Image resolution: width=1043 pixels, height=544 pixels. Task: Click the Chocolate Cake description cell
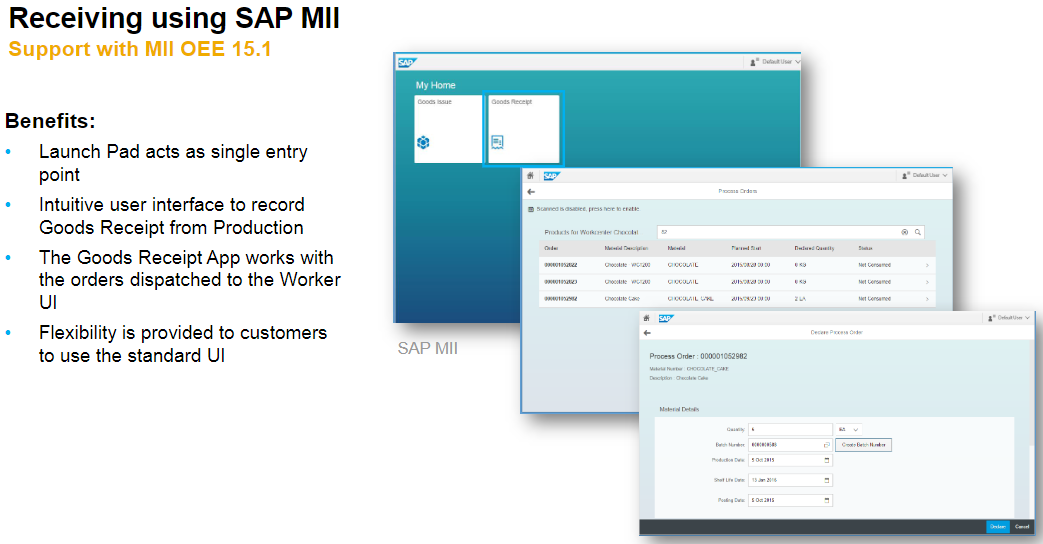624,299
